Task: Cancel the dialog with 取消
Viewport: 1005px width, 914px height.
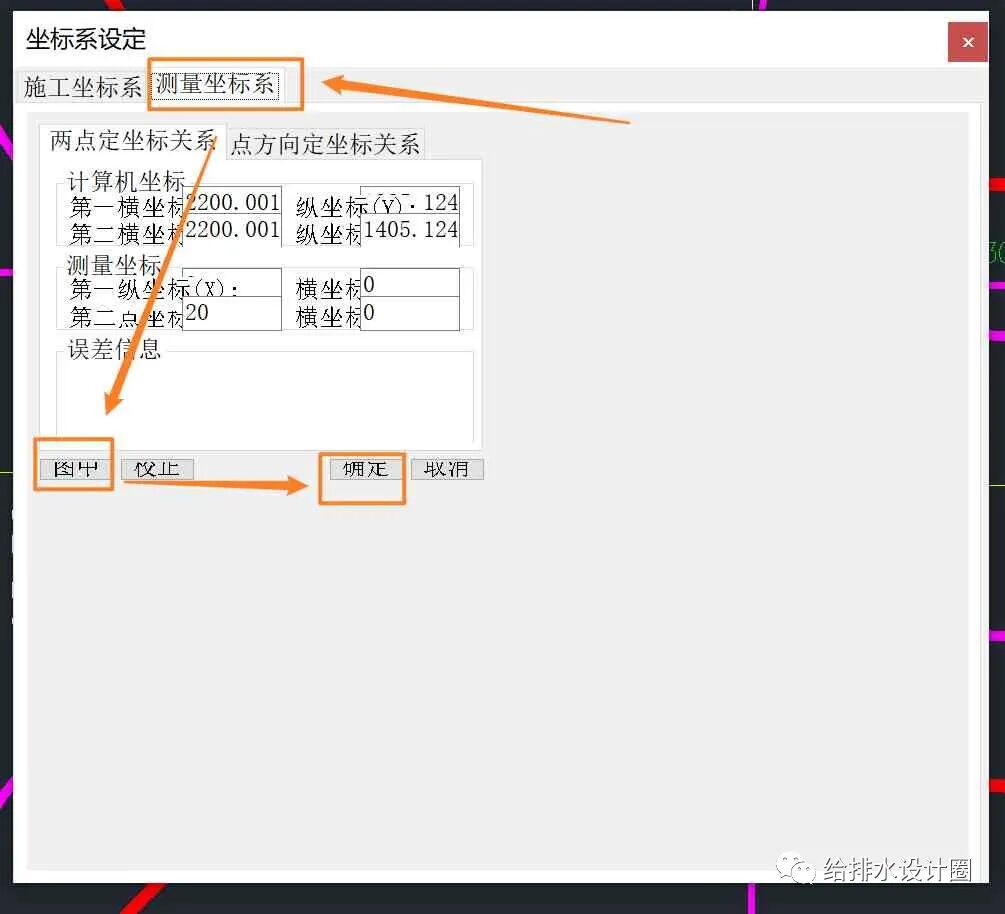Action: point(446,469)
